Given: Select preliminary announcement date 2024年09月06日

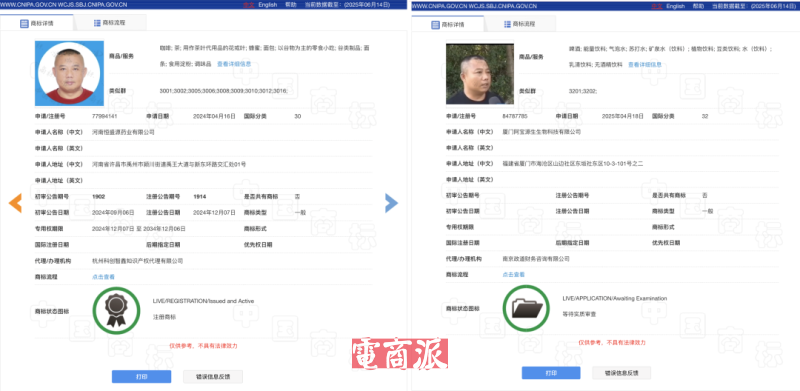Looking at the screenshot, I should (113, 212).
